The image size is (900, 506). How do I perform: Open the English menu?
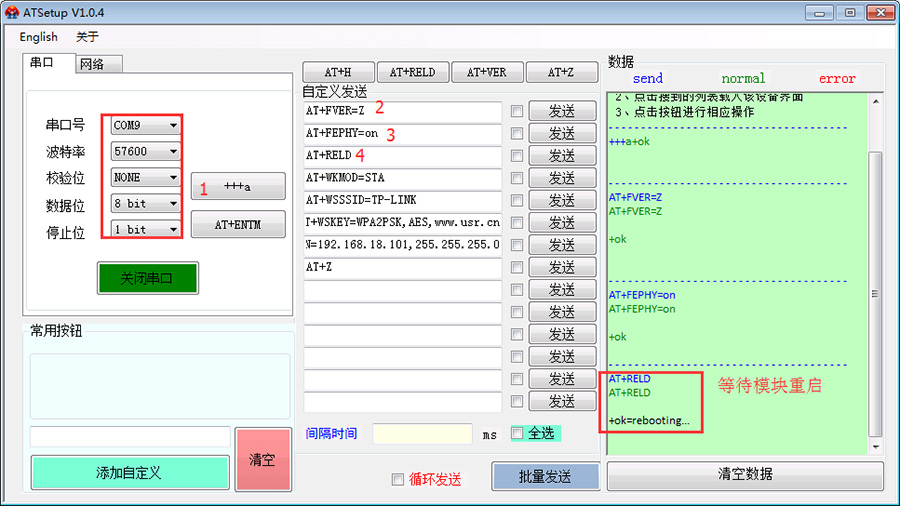(38, 37)
